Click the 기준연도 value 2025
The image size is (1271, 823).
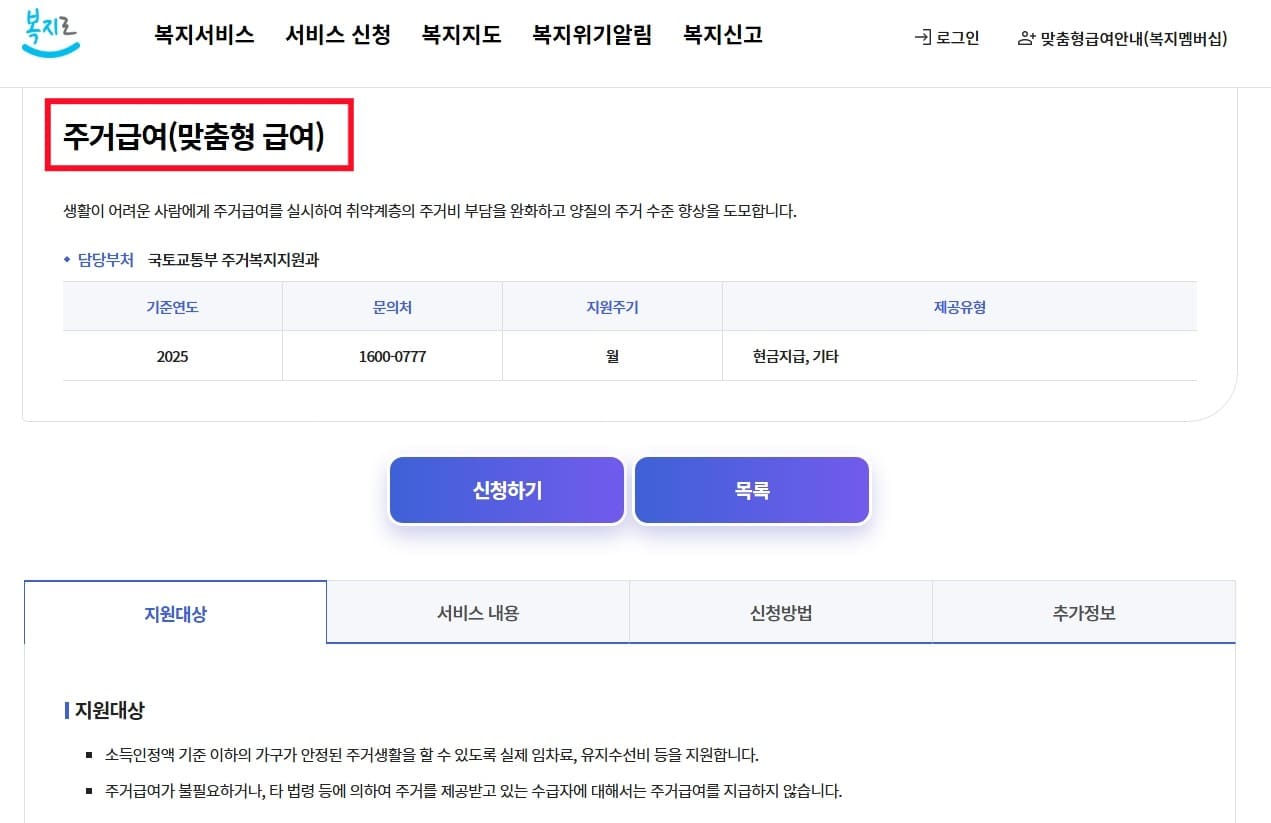172,356
